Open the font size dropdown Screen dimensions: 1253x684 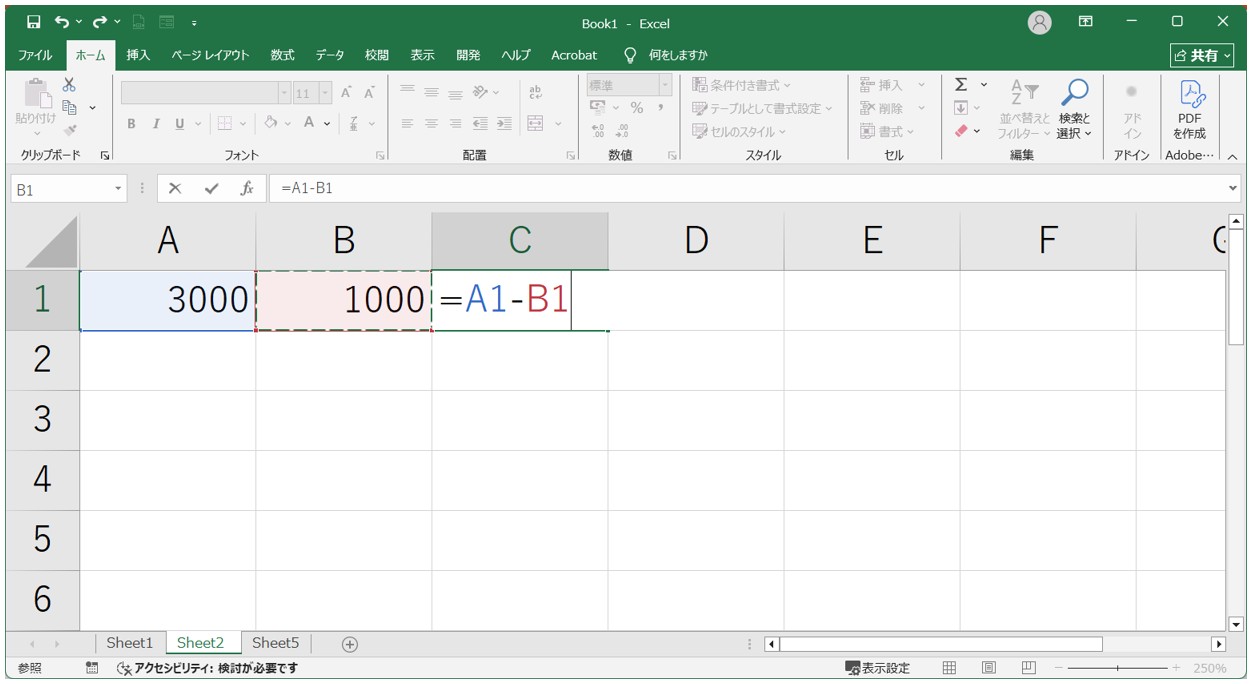[x=325, y=93]
